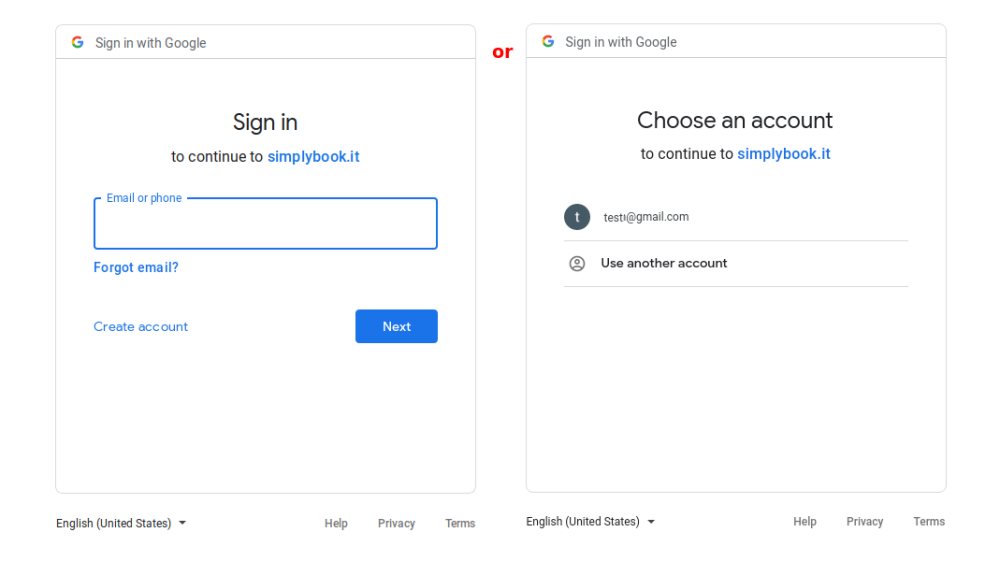This screenshot has height=561, width=1000.
Task: Open Terms link under right panel
Action: [929, 522]
